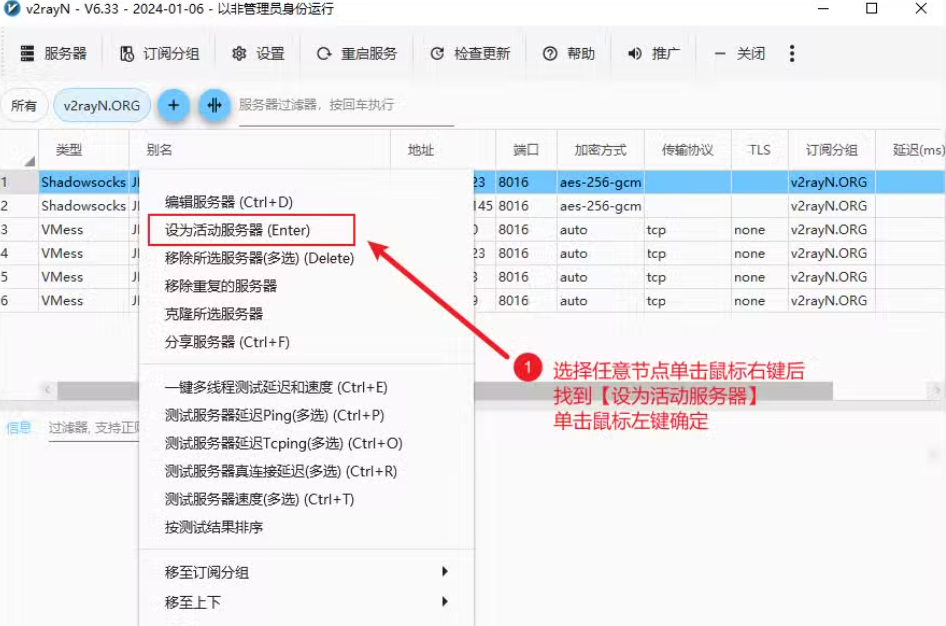Select 分享服务器 (Ctrl+F) menu entry
This screenshot has width=946, height=626.
point(227,342)
